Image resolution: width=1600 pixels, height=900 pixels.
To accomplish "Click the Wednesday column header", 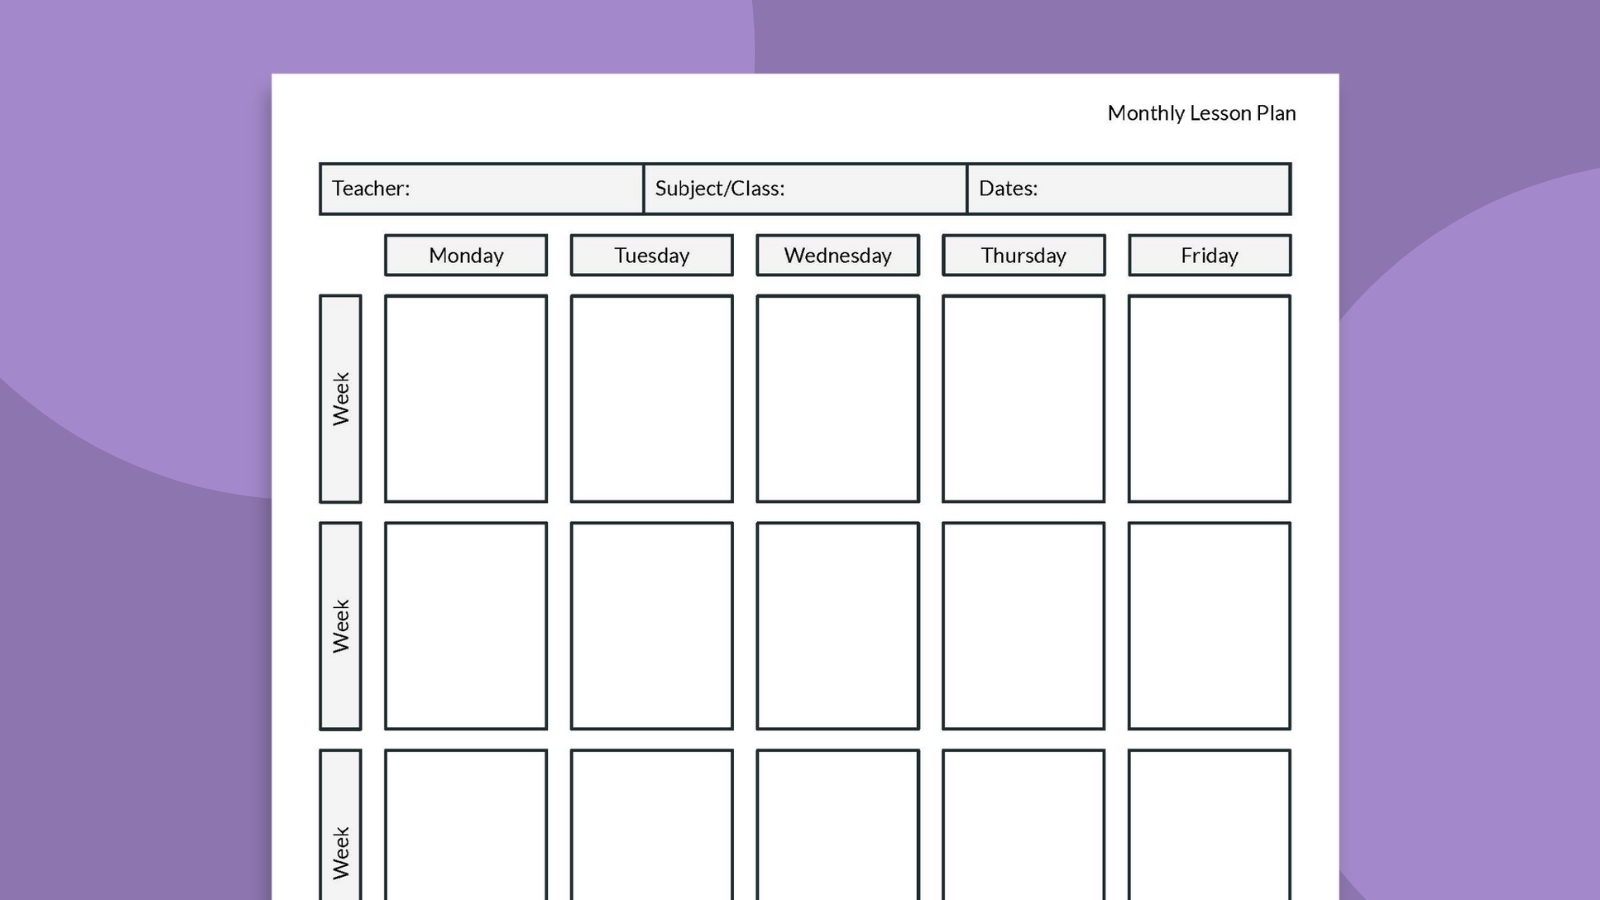I will coord(838,255).
